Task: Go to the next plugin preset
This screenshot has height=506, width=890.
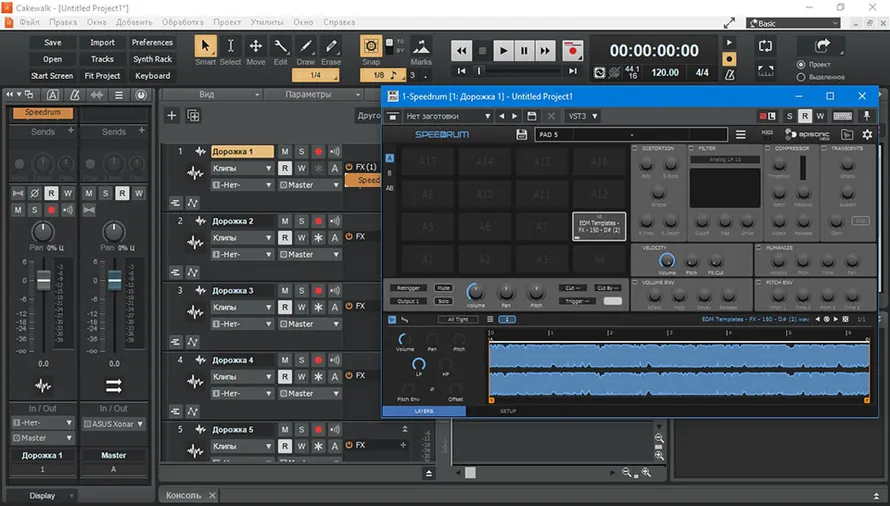Action: click(x=515, y=116)
